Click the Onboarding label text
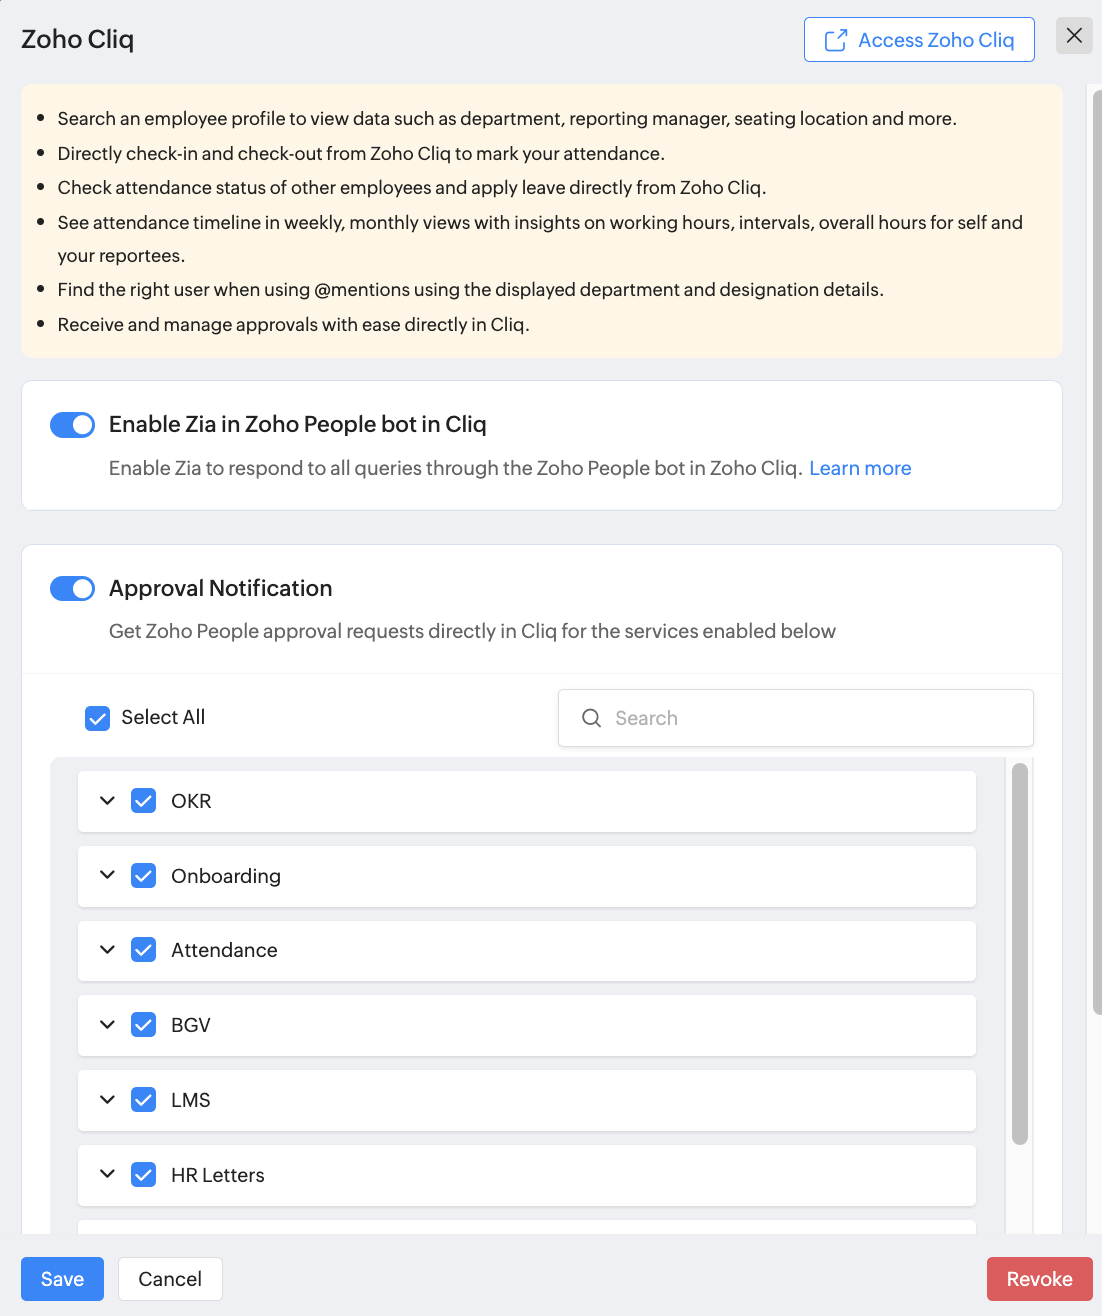 (226, 876)
